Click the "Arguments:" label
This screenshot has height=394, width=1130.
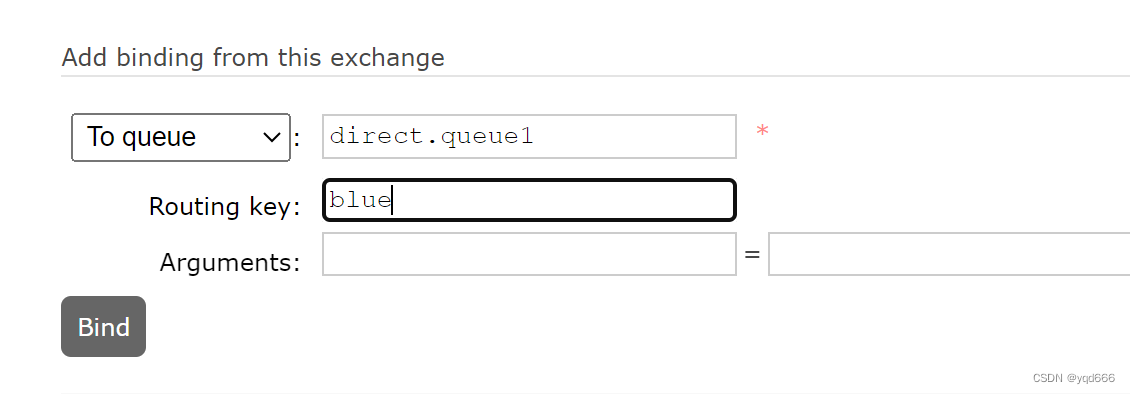click(230, 262)
